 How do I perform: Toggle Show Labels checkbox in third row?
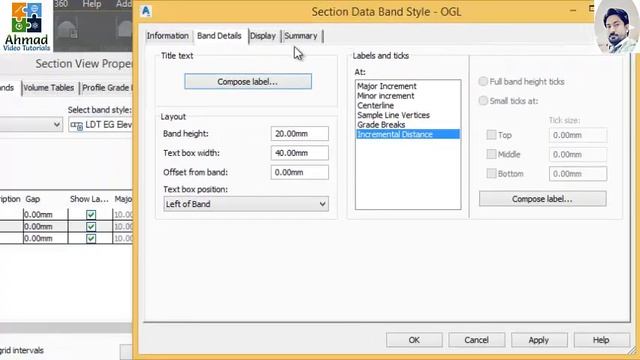coord(91,238)
